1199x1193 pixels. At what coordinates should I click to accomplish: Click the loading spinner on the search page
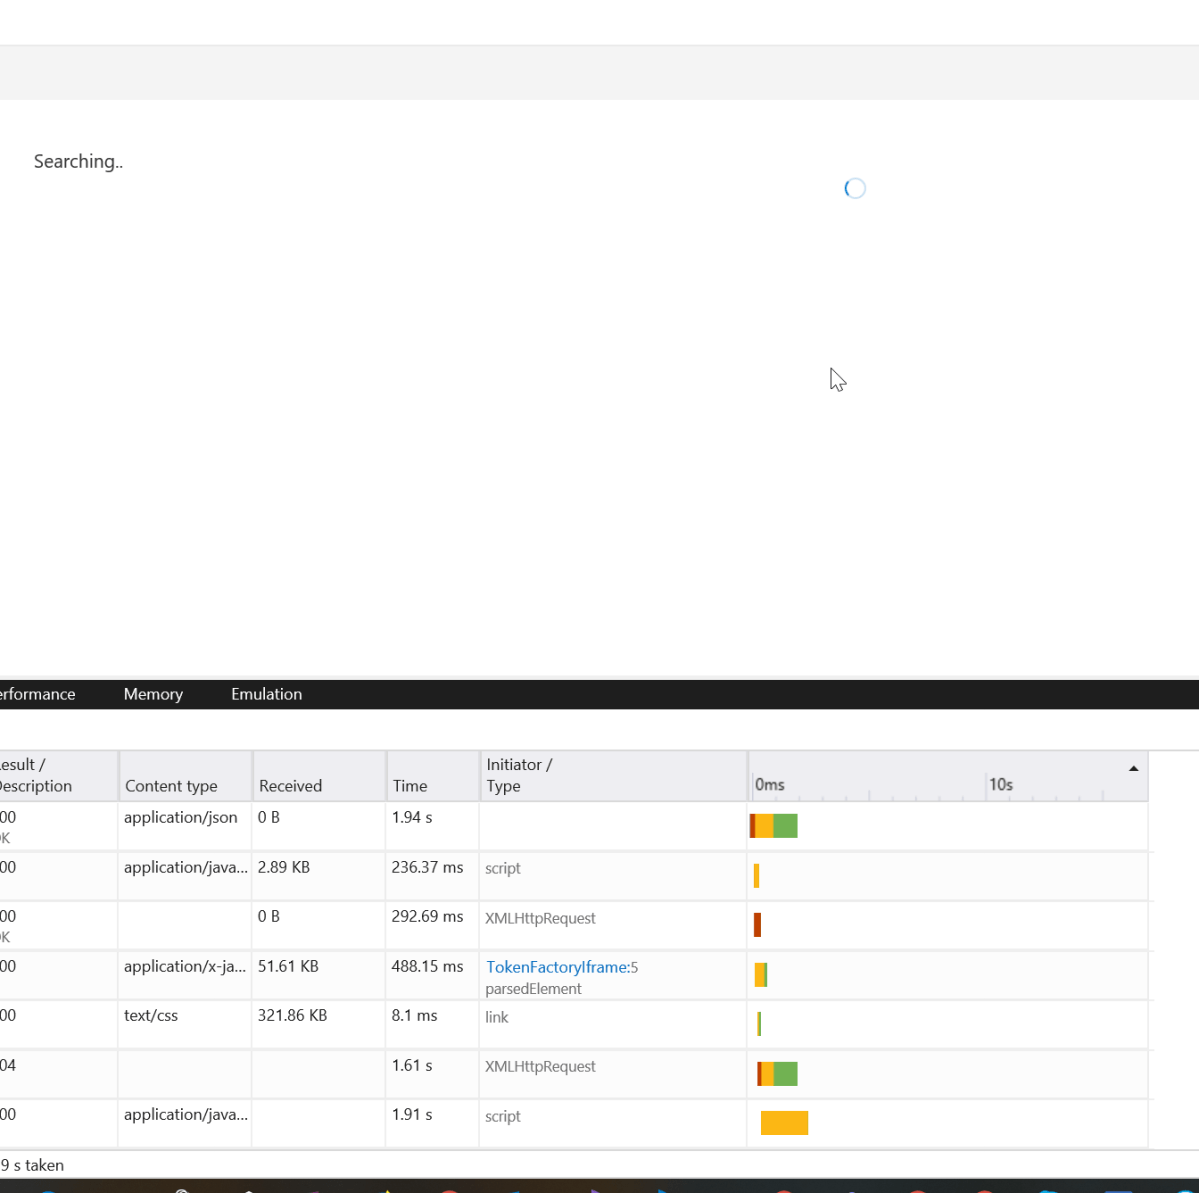click(x=855, y=188)
